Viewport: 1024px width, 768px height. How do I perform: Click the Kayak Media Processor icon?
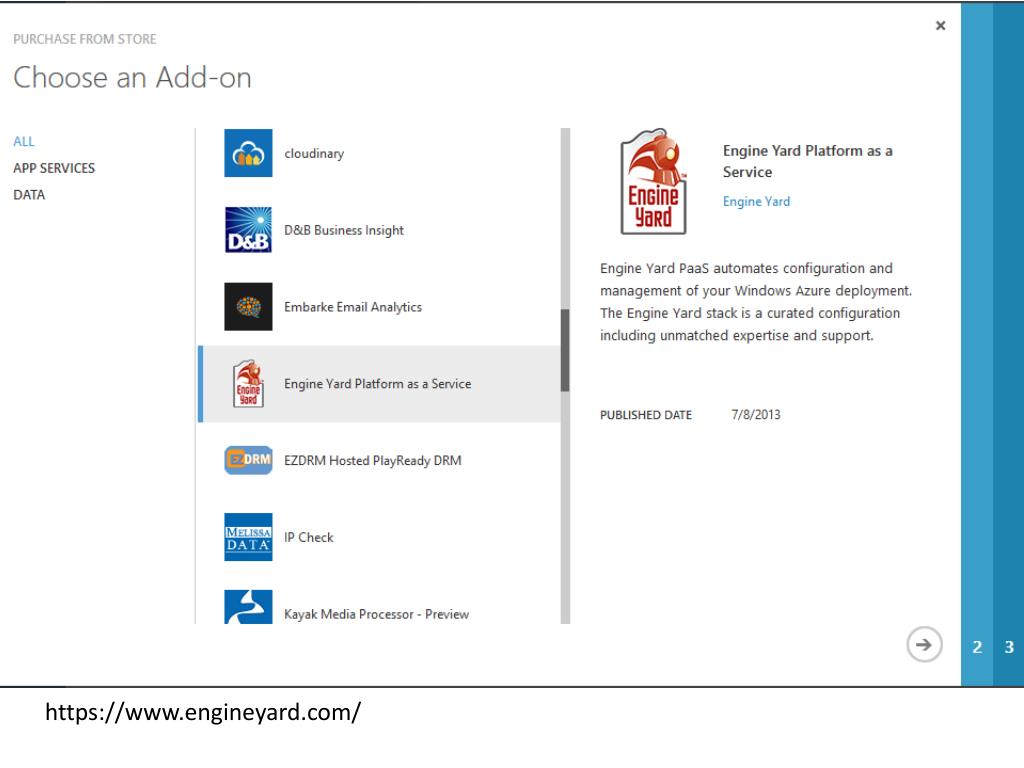tap(248, 607)
